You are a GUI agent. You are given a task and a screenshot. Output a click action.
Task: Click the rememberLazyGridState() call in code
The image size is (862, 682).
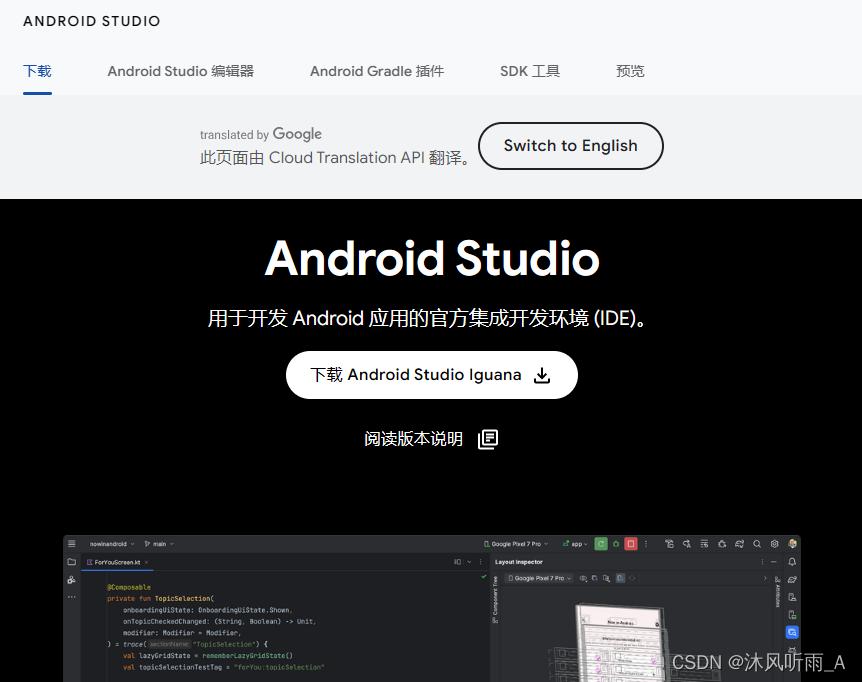pyautogui.click(x=247, y=656)
